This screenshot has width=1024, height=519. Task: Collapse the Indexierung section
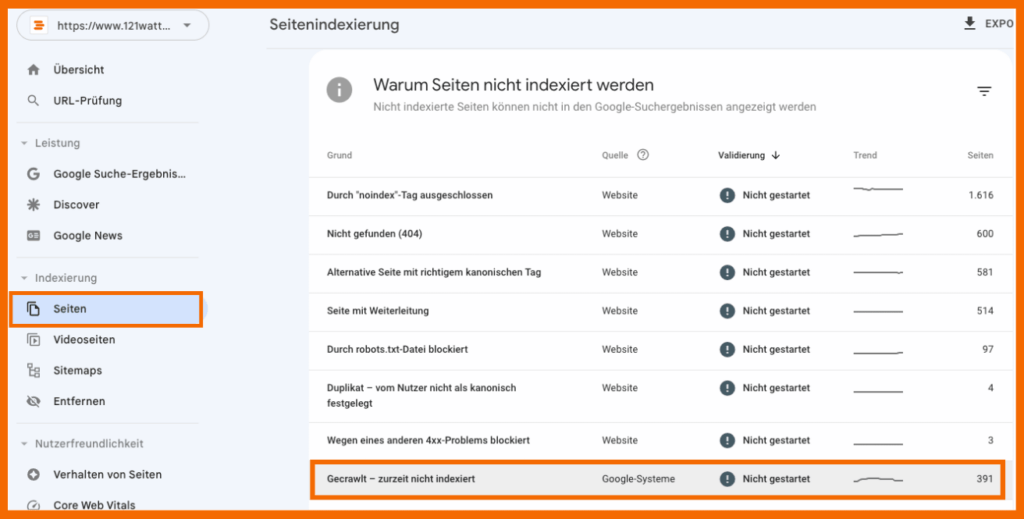pos(24,278)
